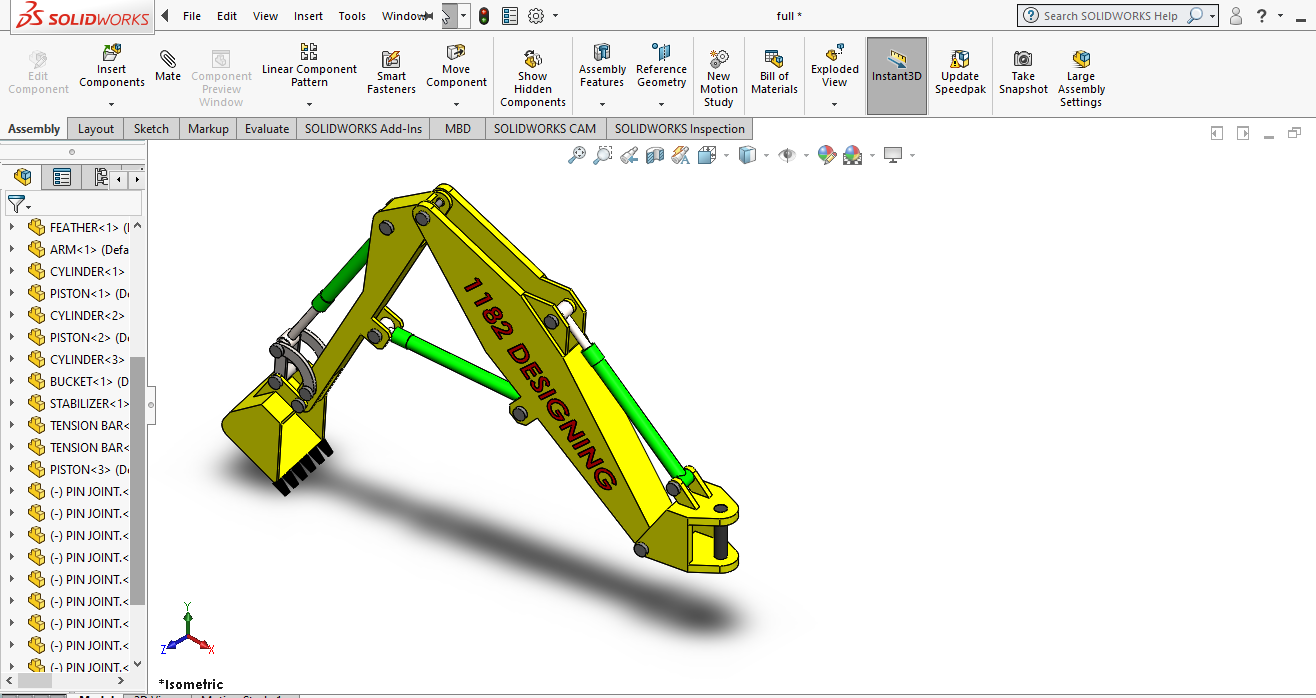Select the Move Component tool
The height and width of the screenshot is (698, 1316).
(456, 66)
